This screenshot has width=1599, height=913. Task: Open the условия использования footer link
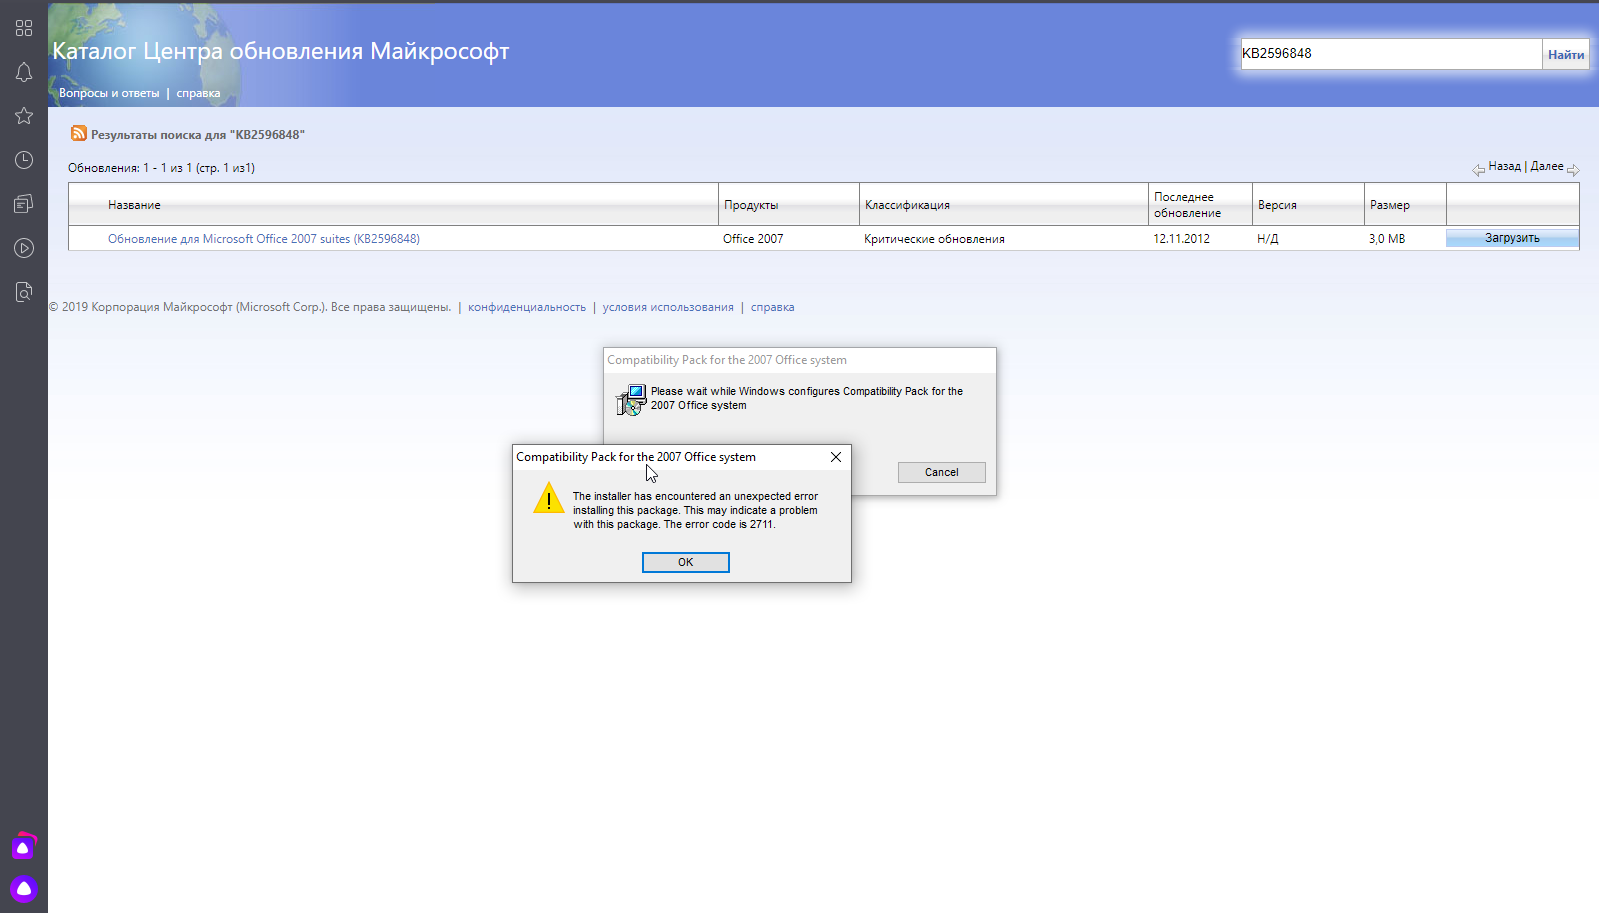pos(668,307)
